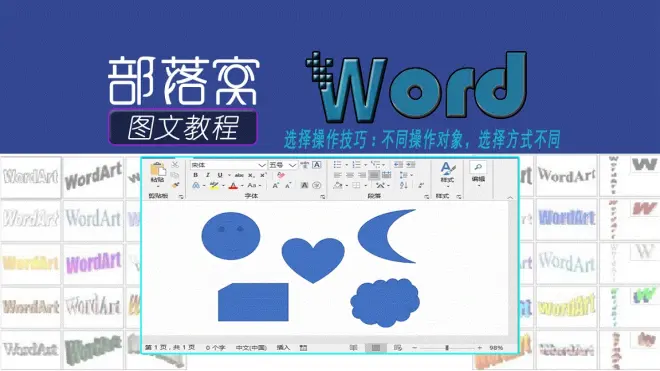Screen dimensions: 660x371
Task: Click the Format Painter brush icon
Action: [176, 185]
